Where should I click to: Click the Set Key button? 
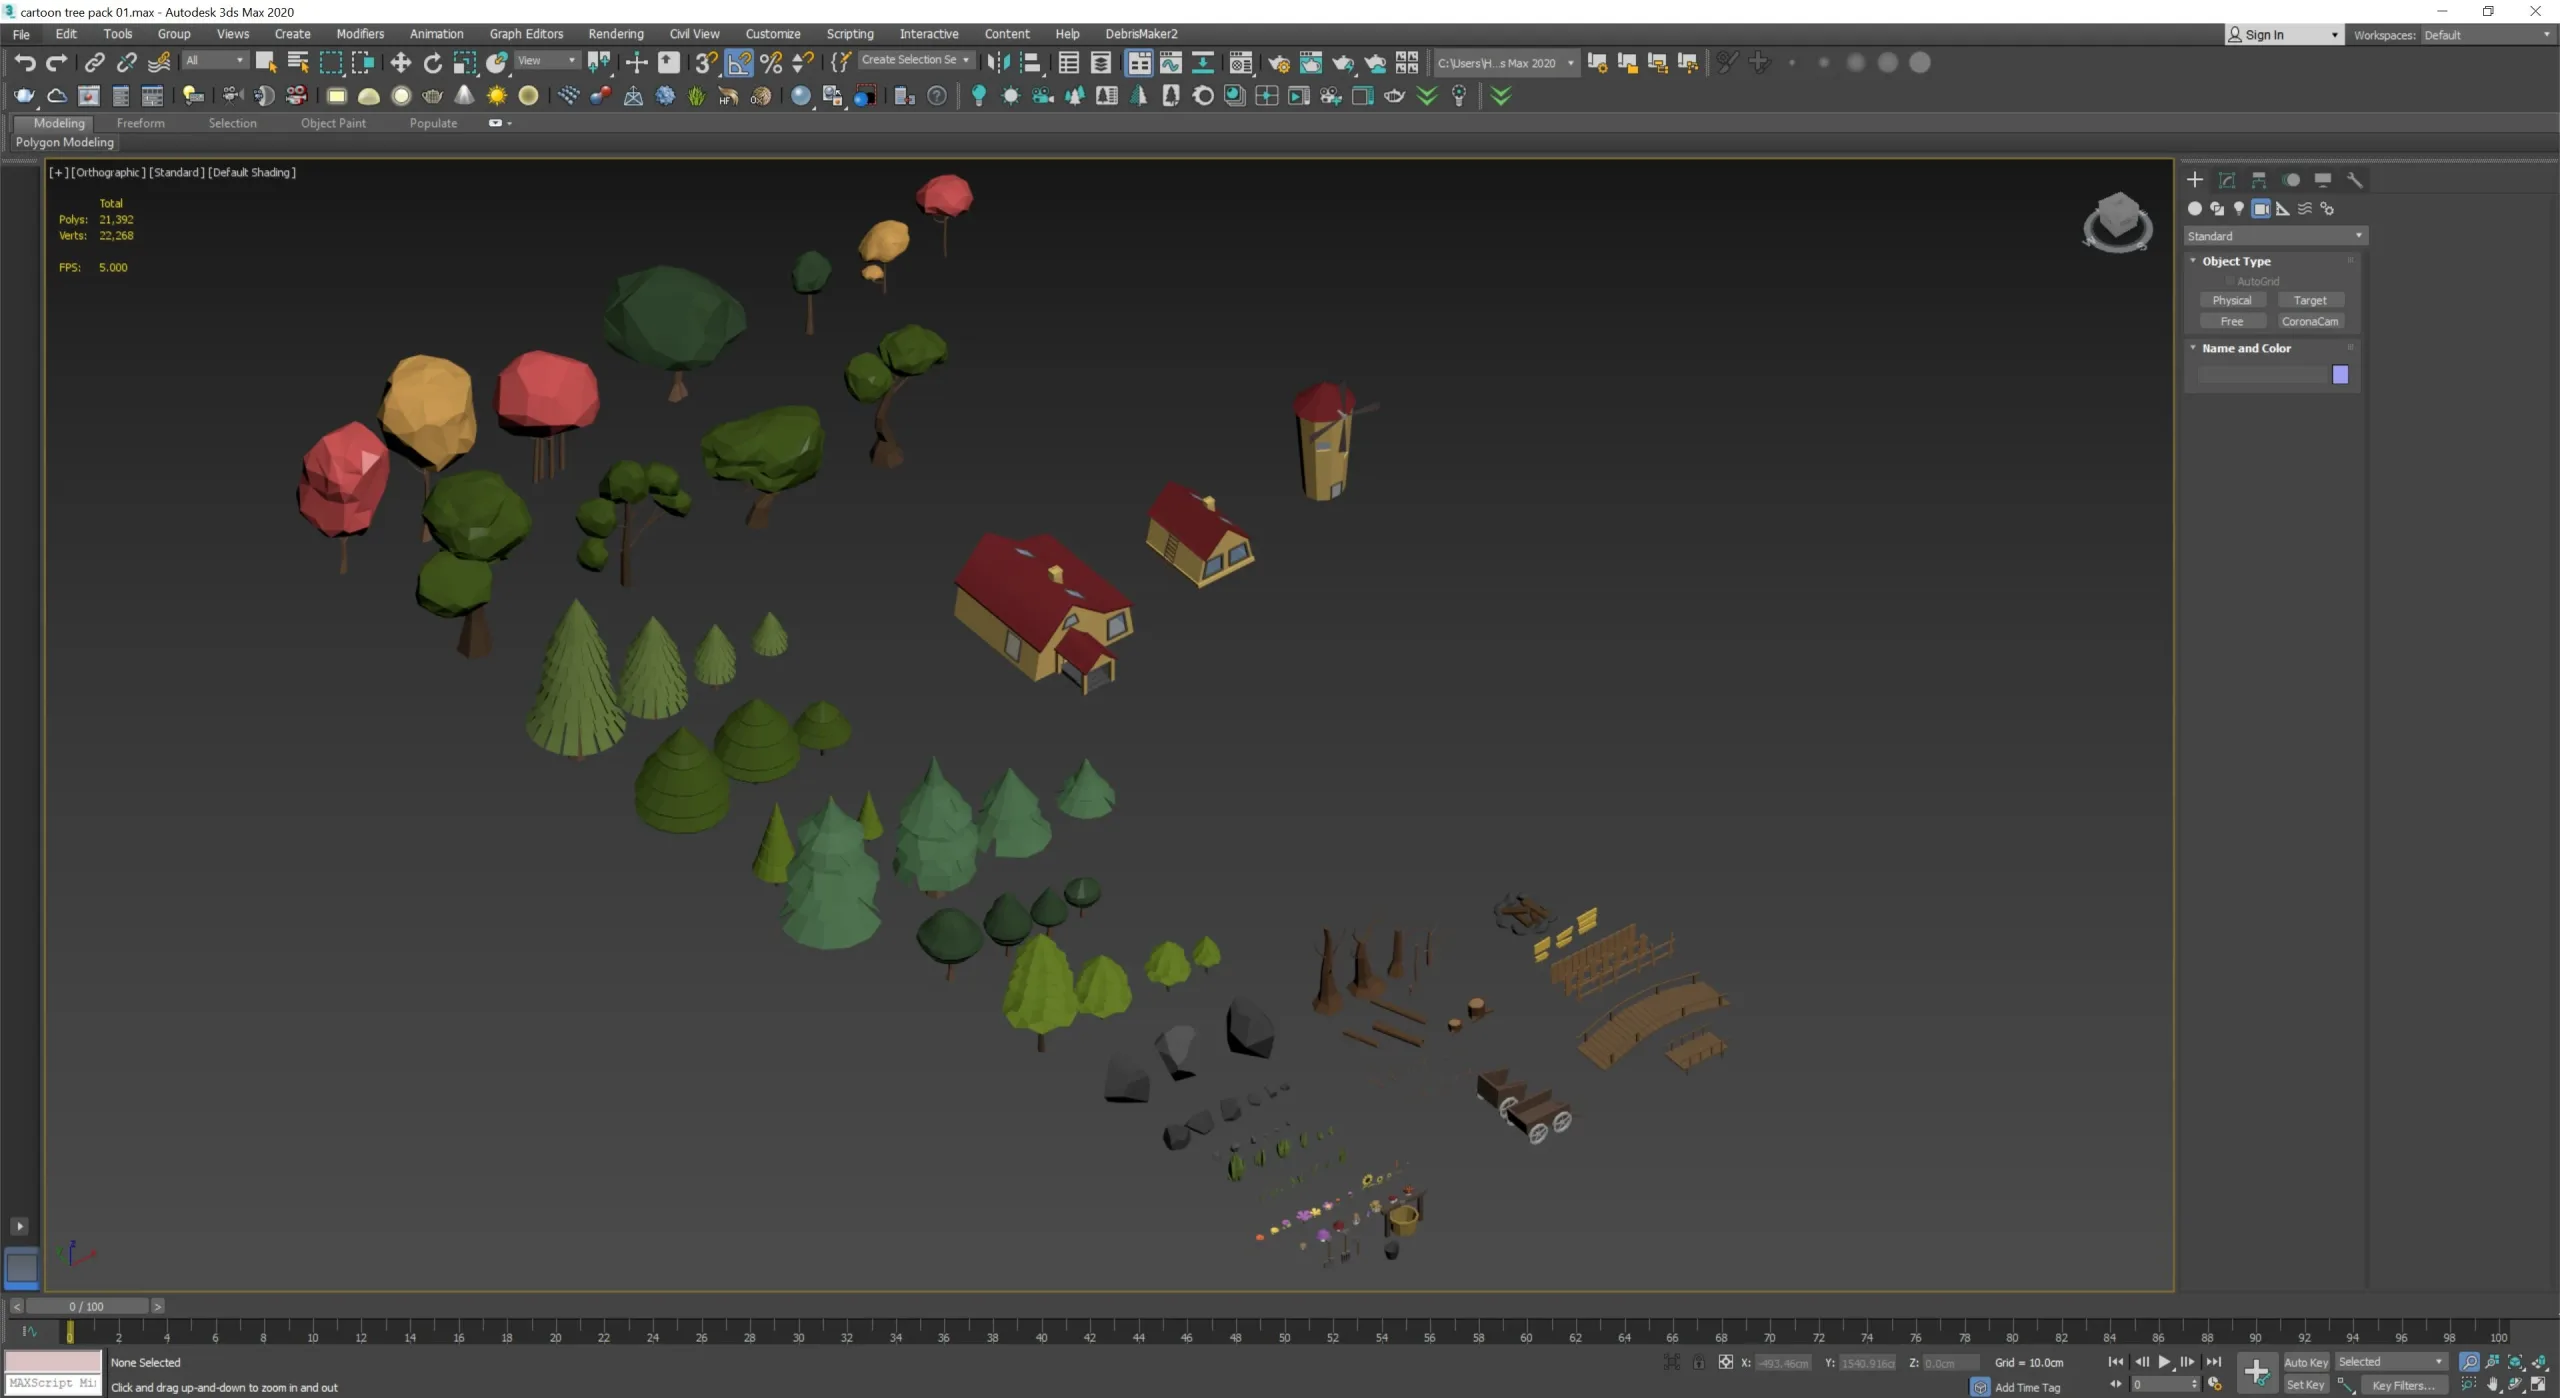click(x=2306, y=1385)
